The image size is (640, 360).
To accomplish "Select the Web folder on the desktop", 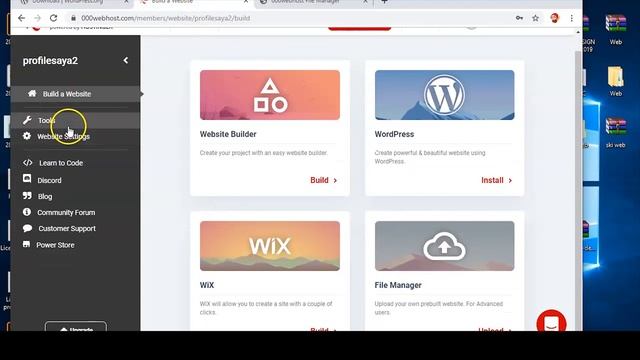I will point(616,81).
